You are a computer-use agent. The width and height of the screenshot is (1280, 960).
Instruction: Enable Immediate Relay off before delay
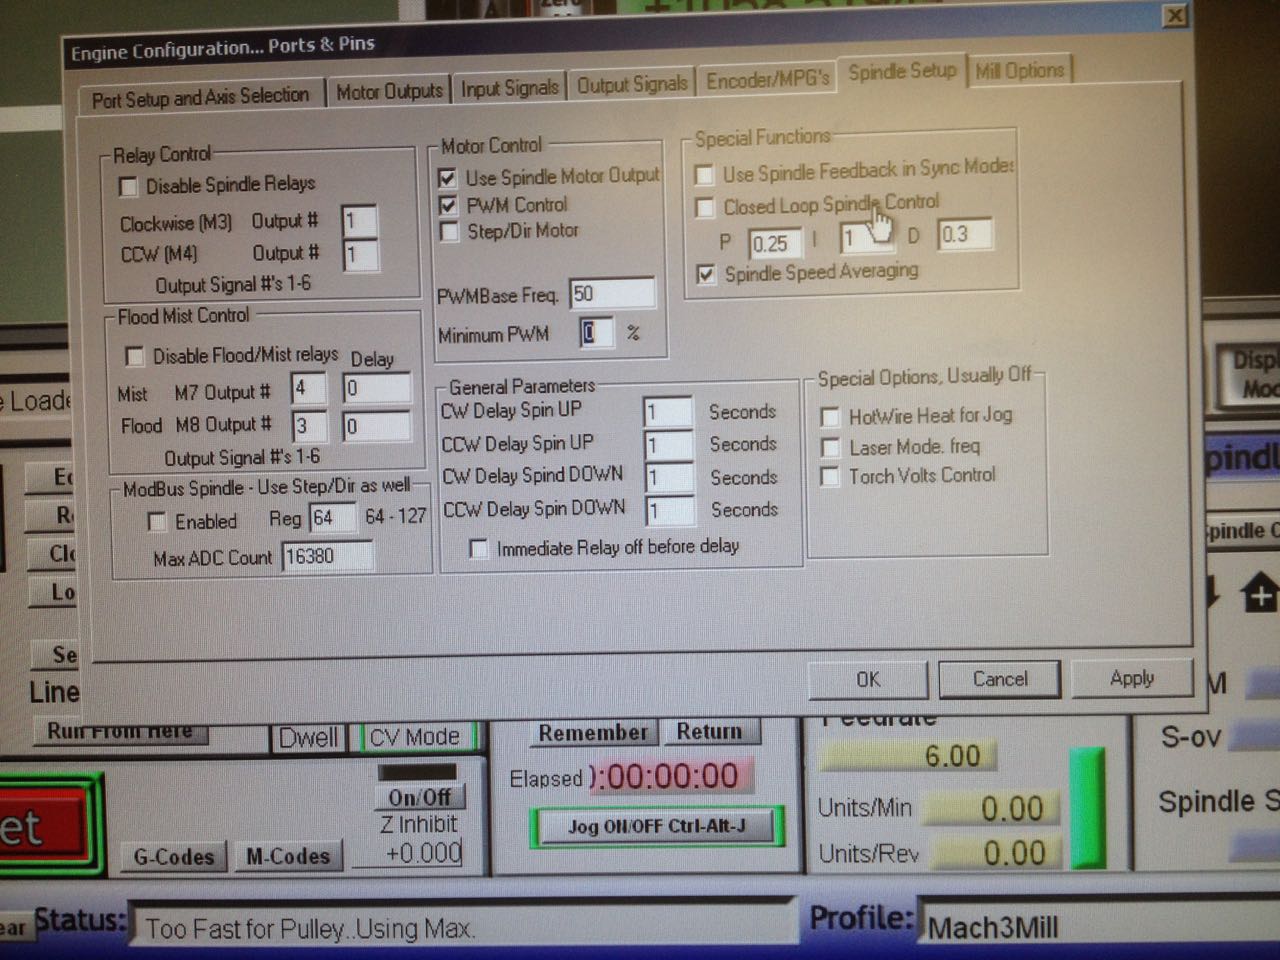pos(479,549)
